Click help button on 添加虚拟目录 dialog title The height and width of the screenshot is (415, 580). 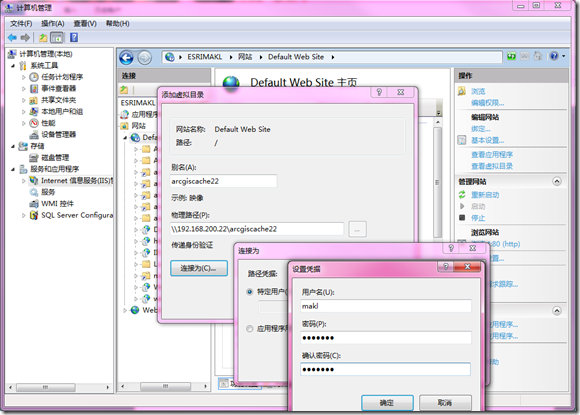[x=379, y=92]
